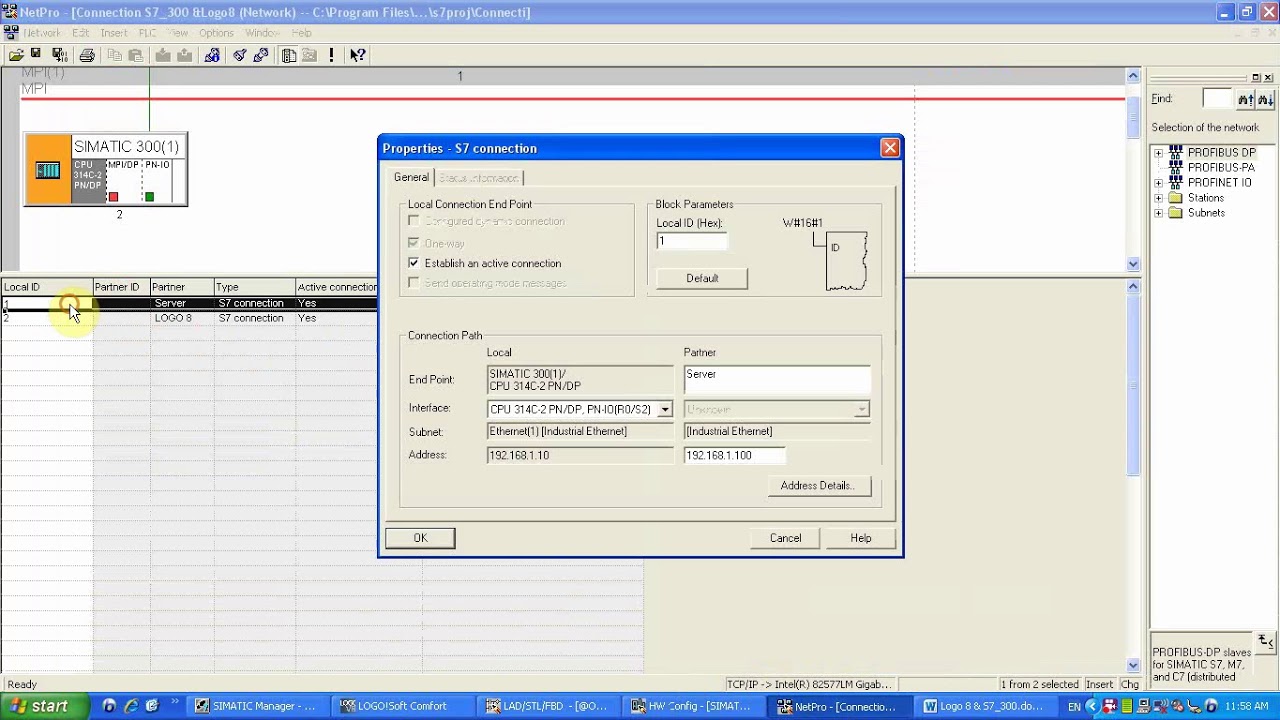Switch to the General tab

coord(411,177)
